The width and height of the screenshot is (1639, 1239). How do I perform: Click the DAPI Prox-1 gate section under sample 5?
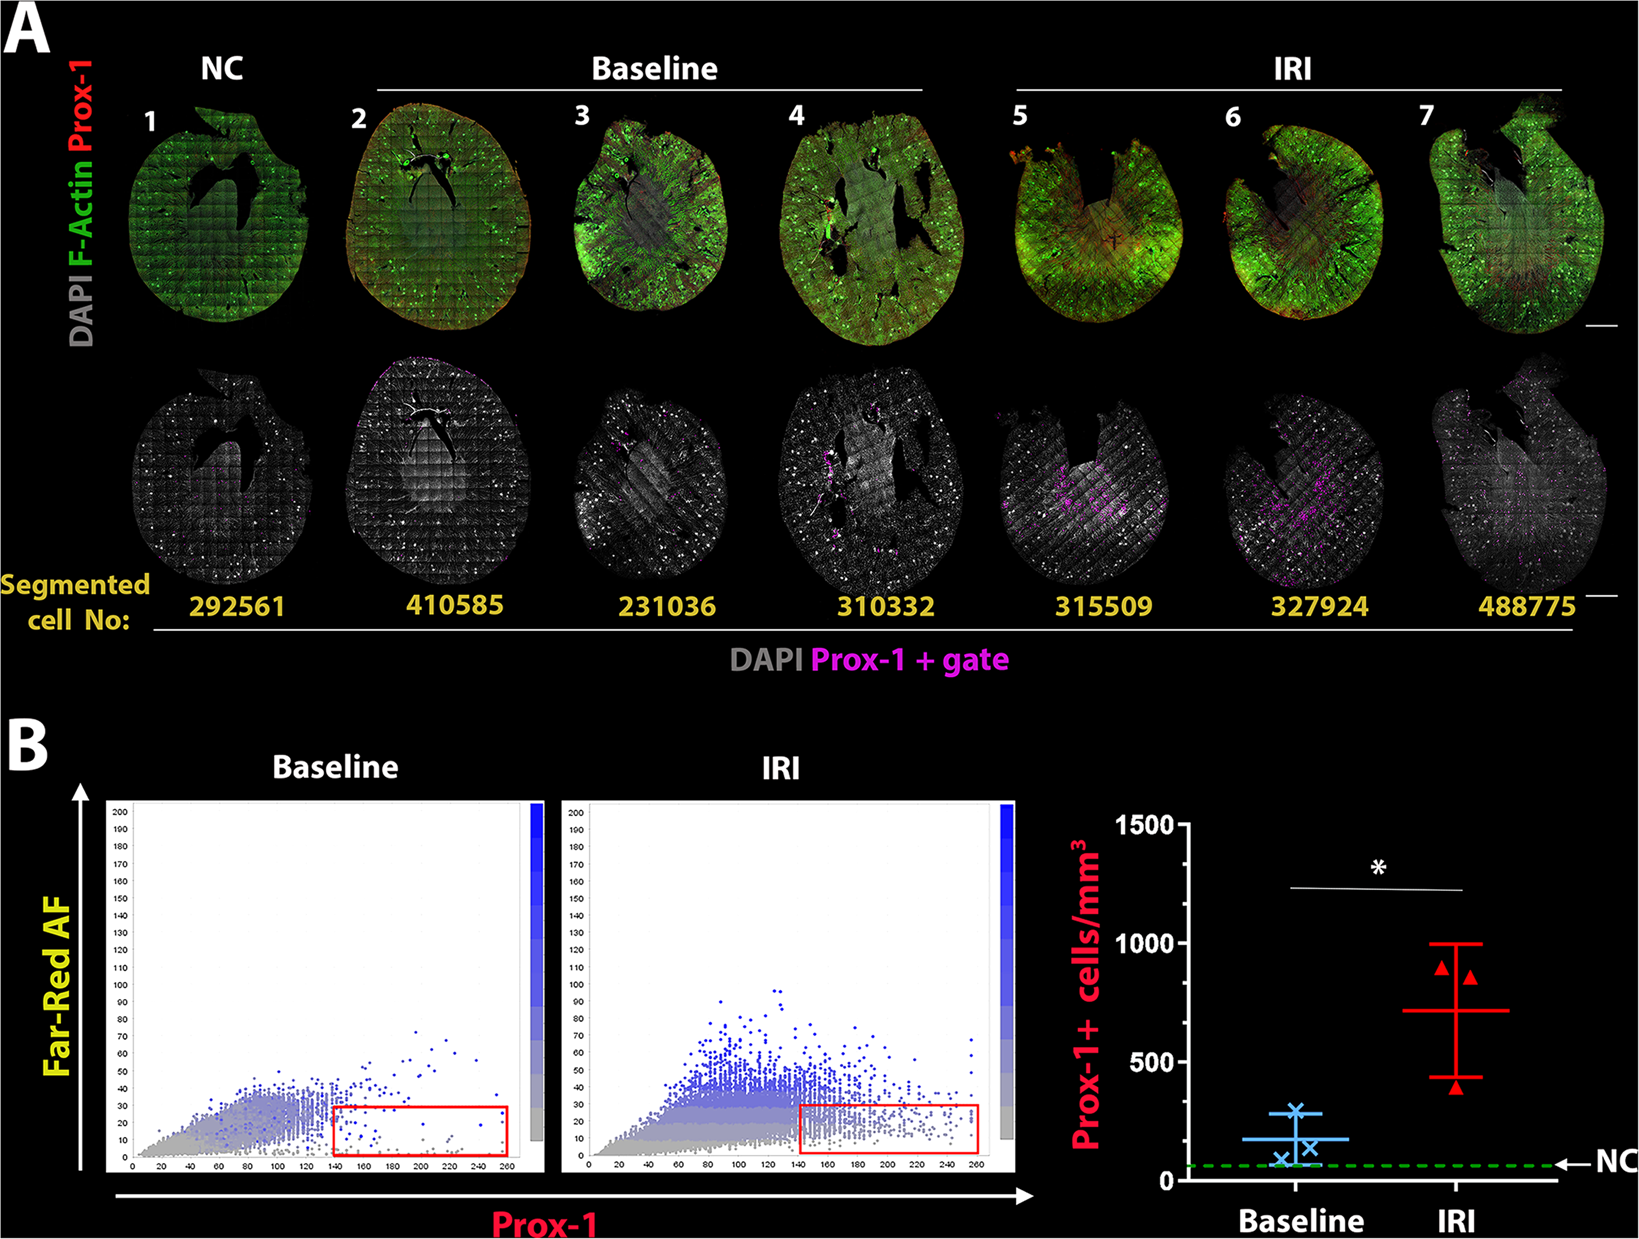[1085, 490]
